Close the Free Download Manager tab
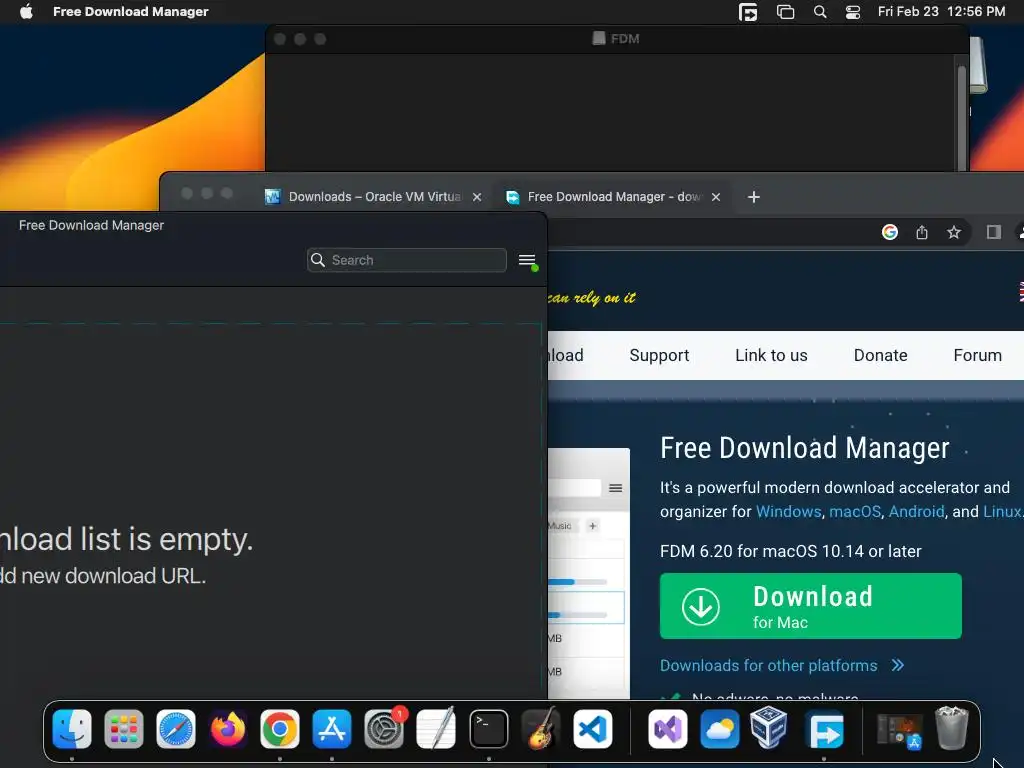The height and width of the screenshot is (768, 1024). tap(716, 197)
